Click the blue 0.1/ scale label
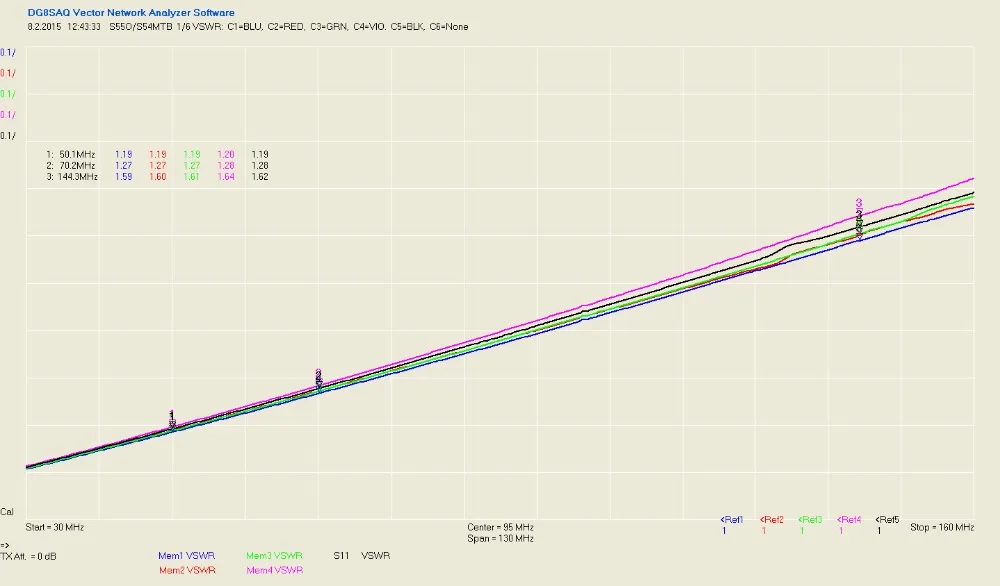This screenshot has width=1000, height=586. pyautogui.click(x=8, y=52)
